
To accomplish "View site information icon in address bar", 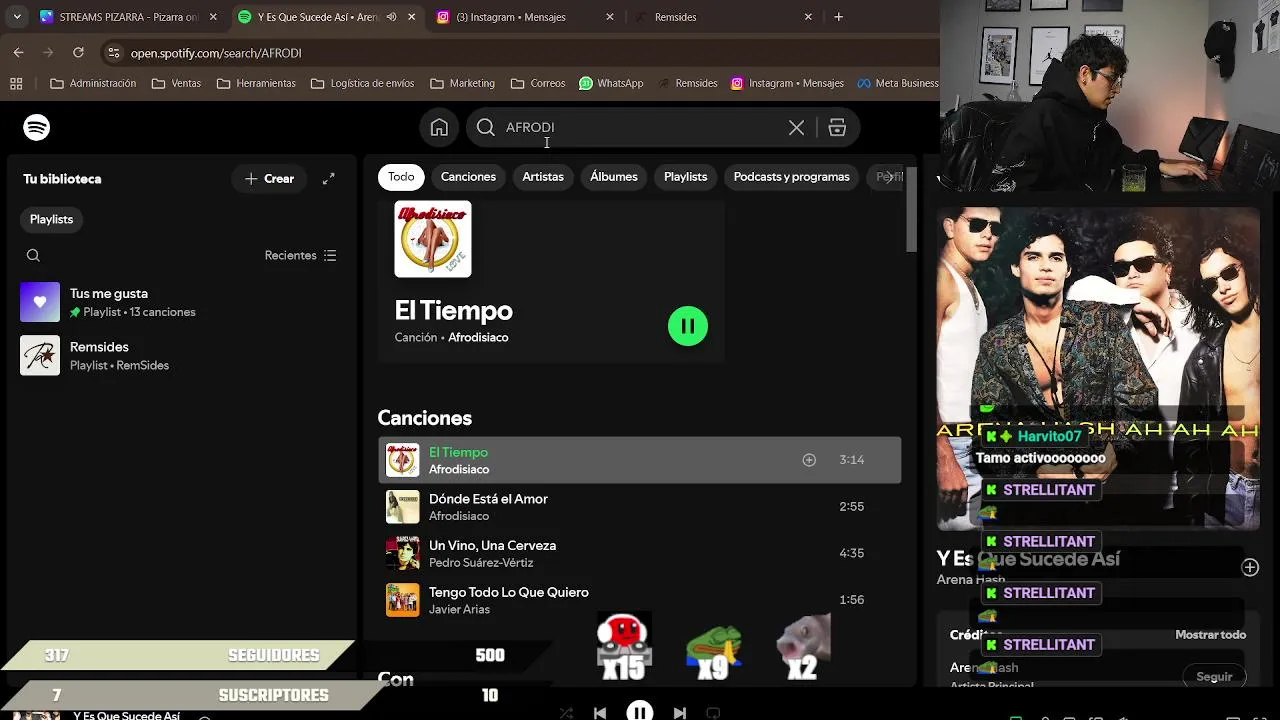I will point(113,53).
